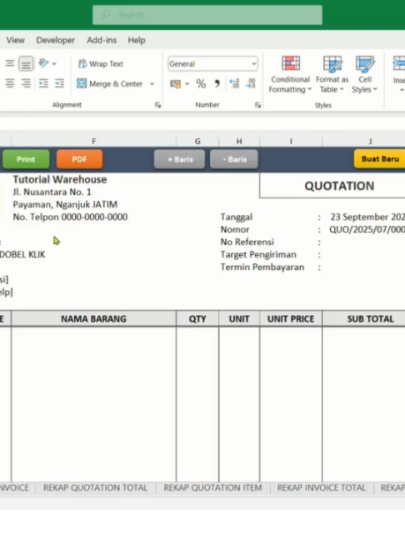Click the Search box in title bar
Viewport: 405px width, 540px height.
point(207,15)
